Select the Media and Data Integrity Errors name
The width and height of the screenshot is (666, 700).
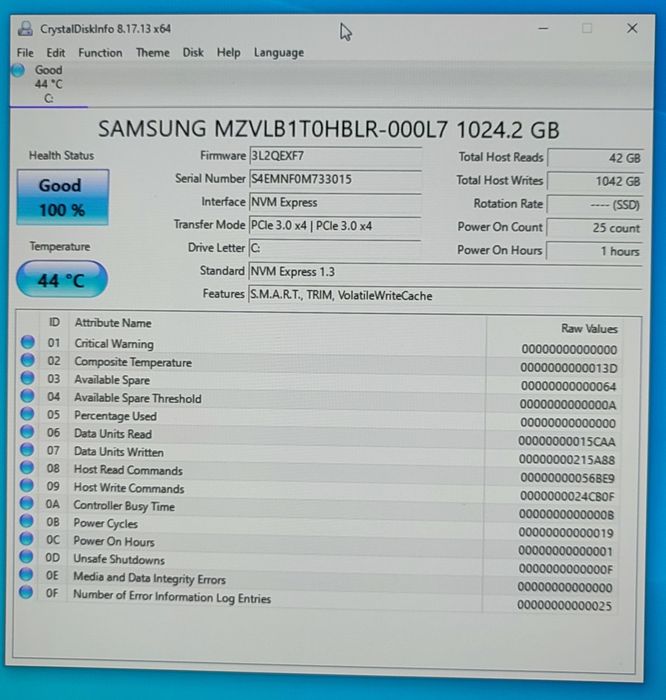150,579
